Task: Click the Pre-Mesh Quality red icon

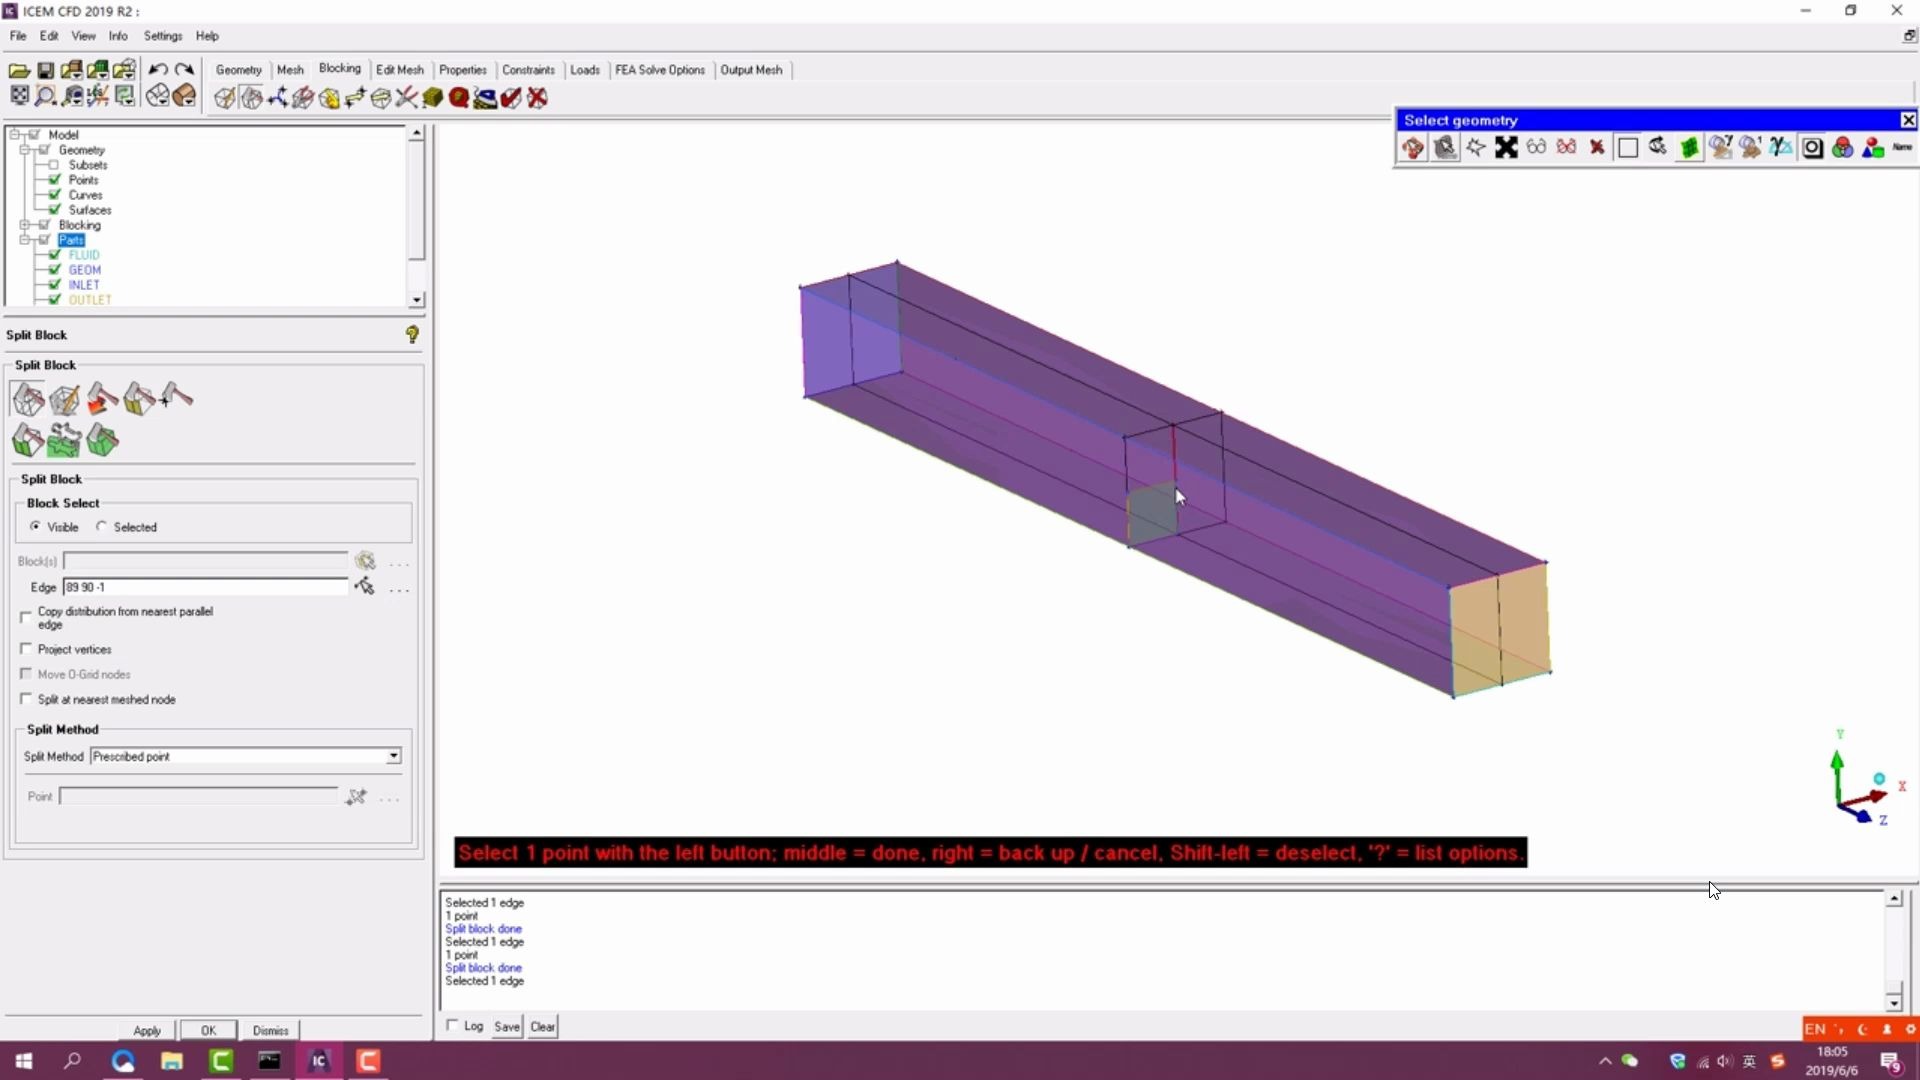Action: point(459,98)
